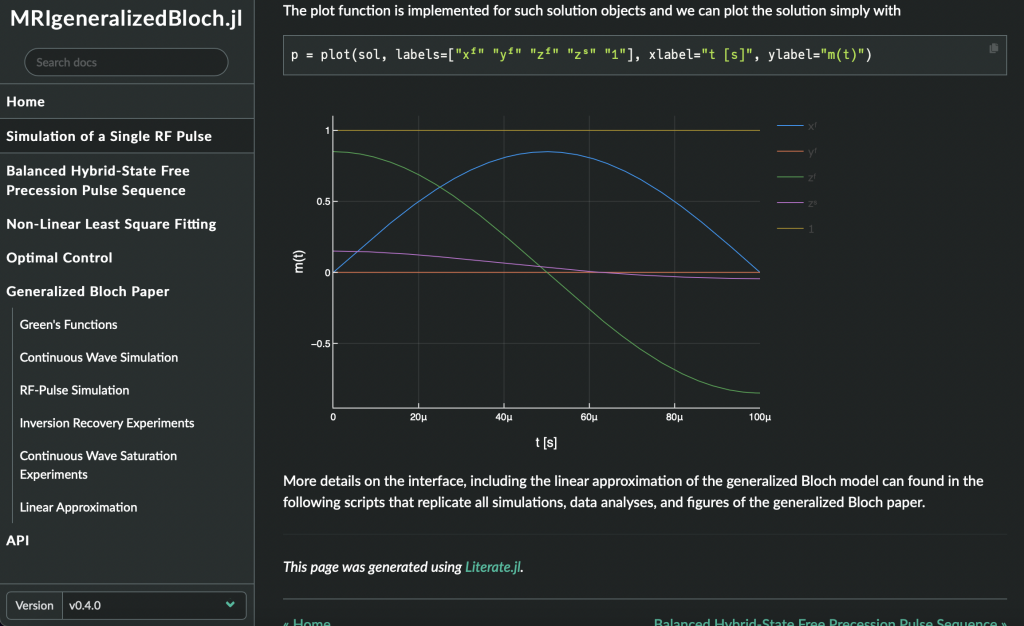This screenshot has height=626, width=1024.
Task: Go to Continuous Wave Saturation Experiments
Action: pyautogui.click(x=98, y=465)
